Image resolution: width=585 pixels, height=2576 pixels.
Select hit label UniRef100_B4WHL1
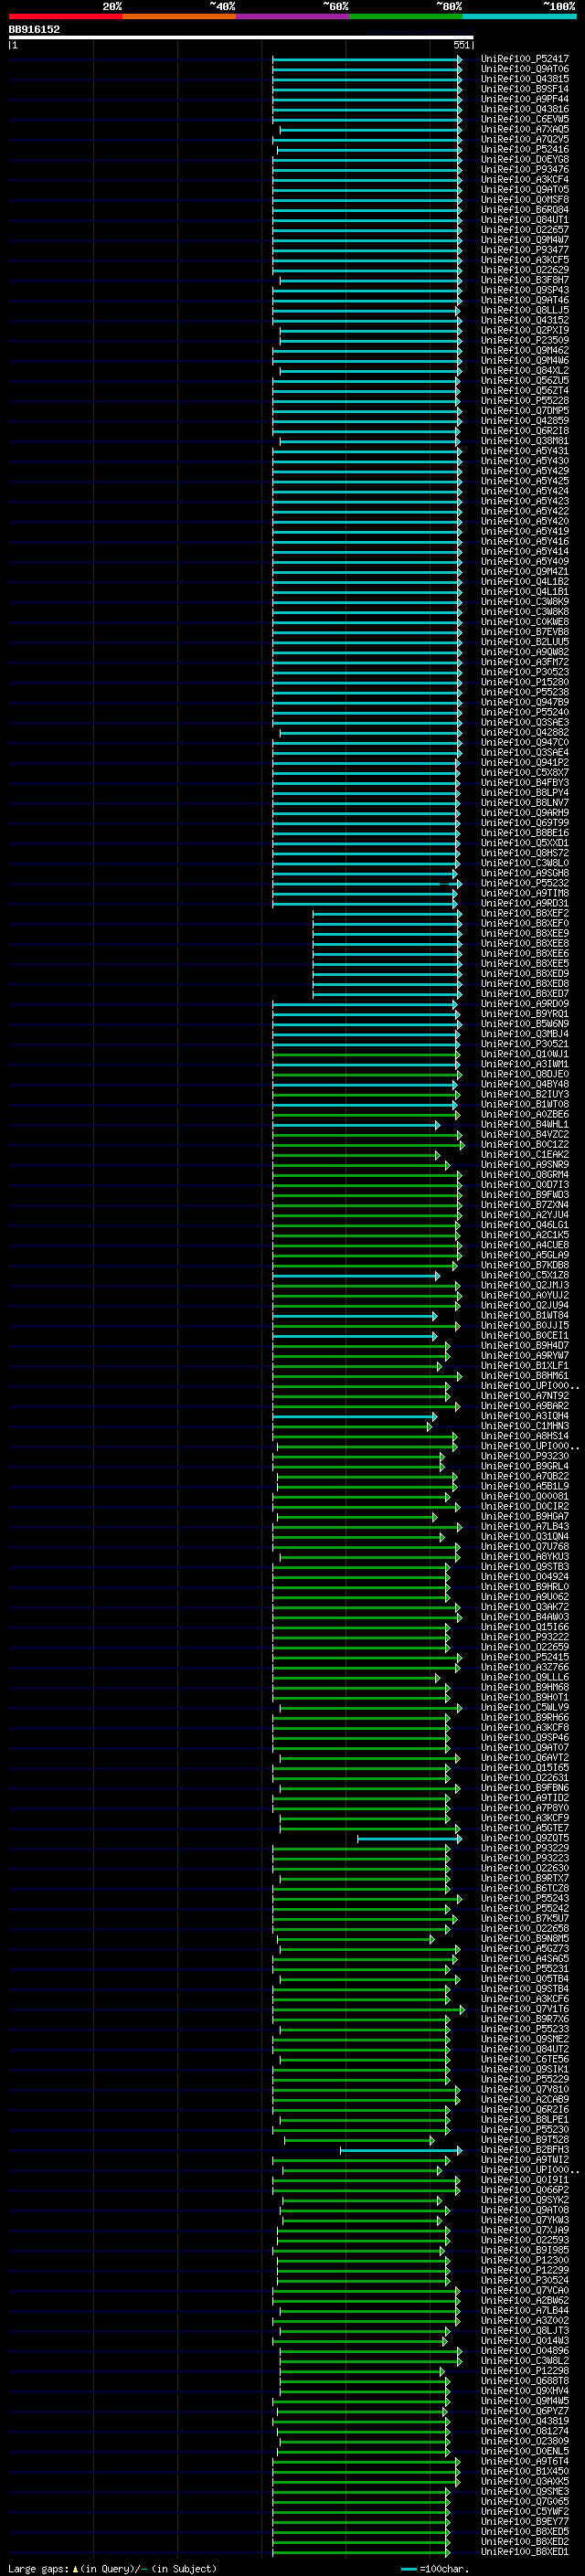(x=525, y=1124)
